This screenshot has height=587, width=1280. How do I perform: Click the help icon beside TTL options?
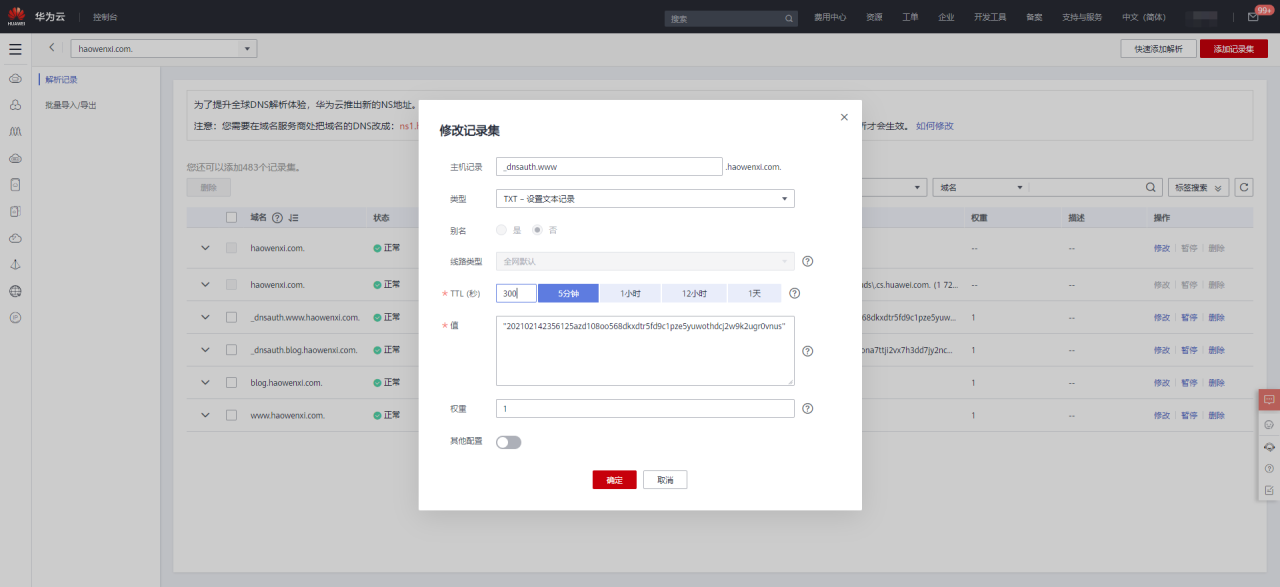point(794,293)
